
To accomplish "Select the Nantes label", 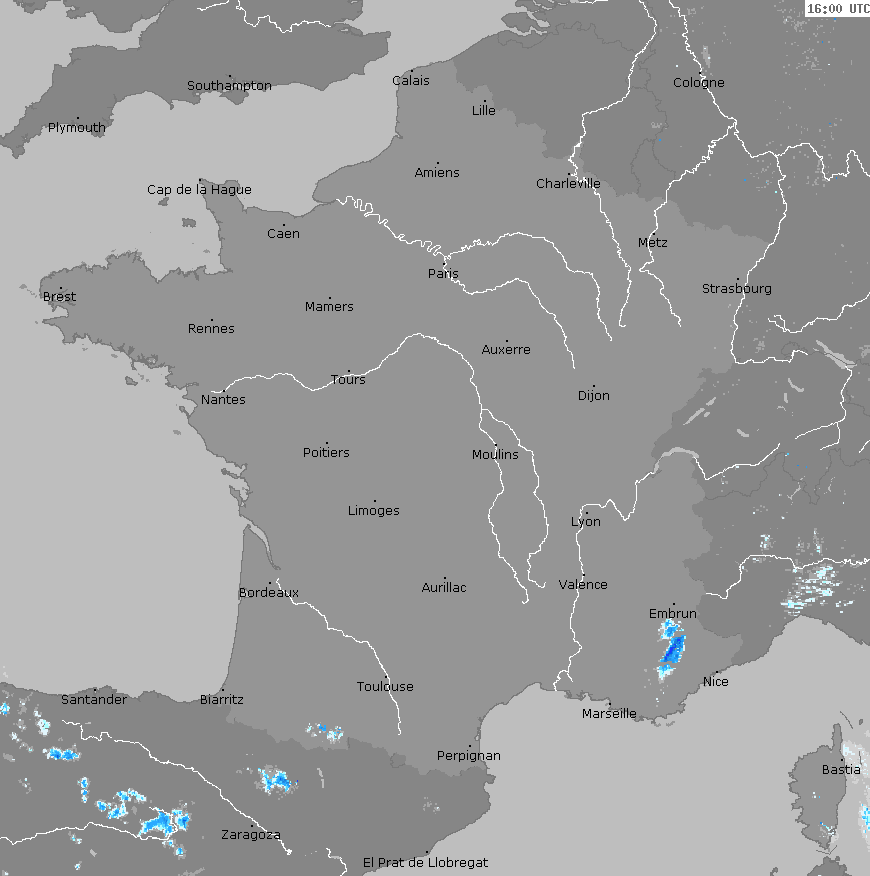I will tap(223, 399).
